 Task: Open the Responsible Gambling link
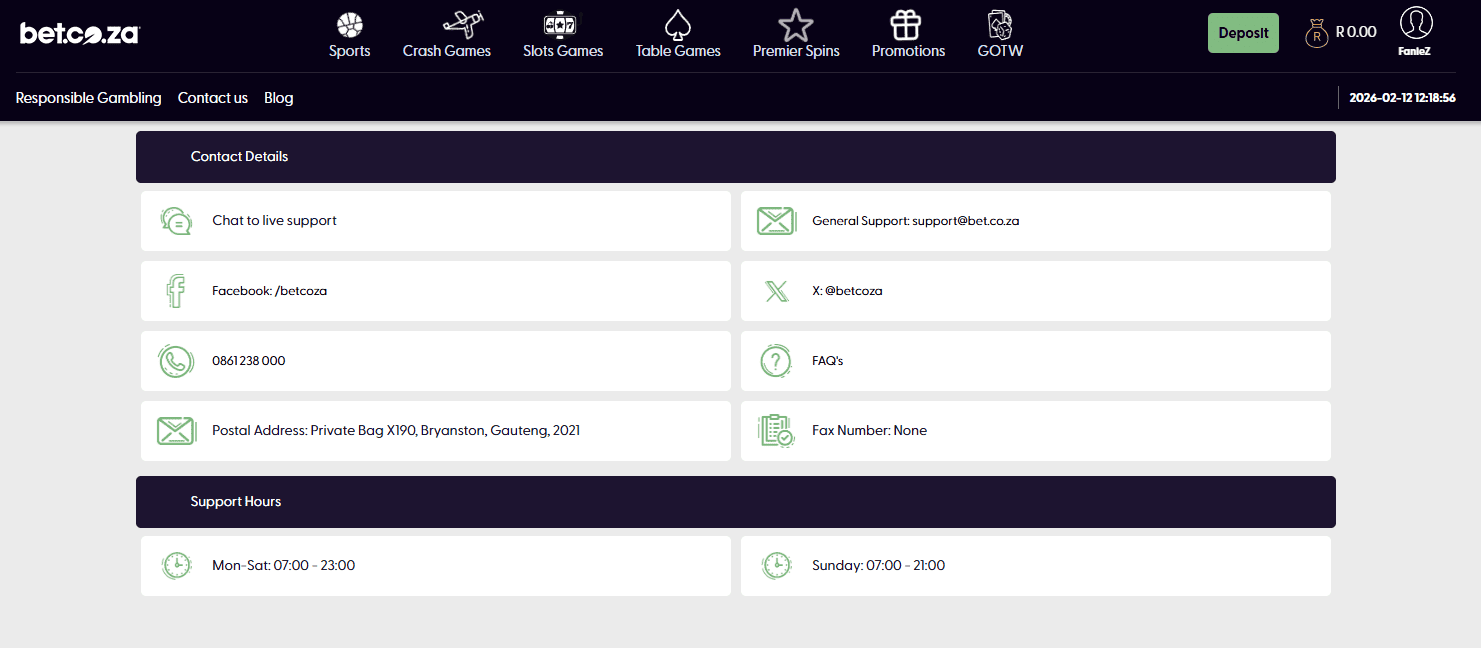[x=88, y=98]
